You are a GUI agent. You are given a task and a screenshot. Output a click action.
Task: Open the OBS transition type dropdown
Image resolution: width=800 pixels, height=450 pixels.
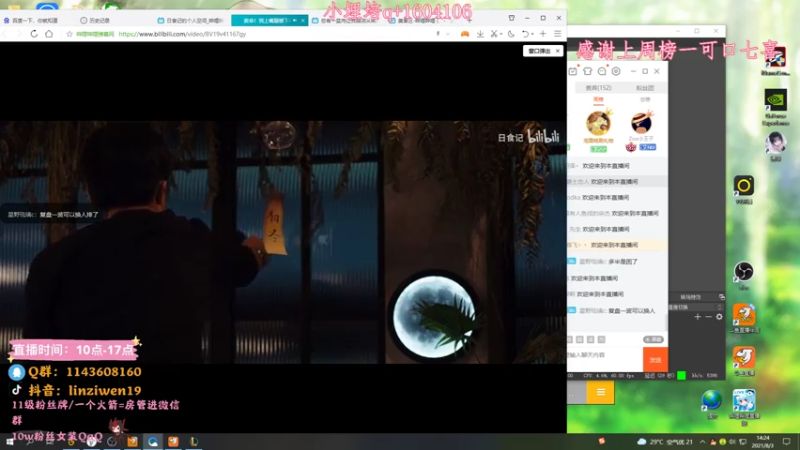coord(695,307)
